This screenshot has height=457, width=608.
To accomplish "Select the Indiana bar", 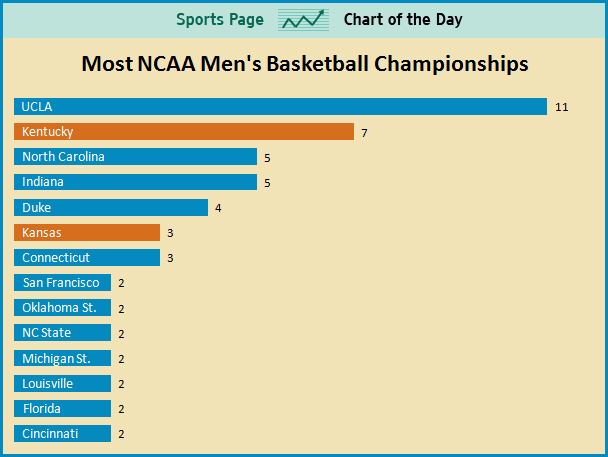I will 135,182.
